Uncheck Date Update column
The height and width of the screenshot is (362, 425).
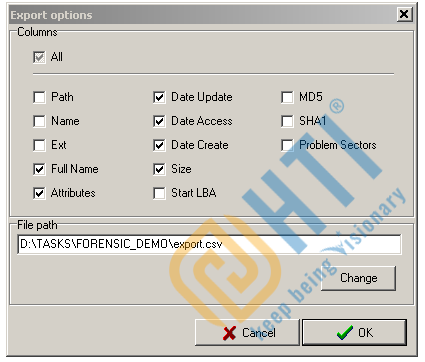click(159, 97)
